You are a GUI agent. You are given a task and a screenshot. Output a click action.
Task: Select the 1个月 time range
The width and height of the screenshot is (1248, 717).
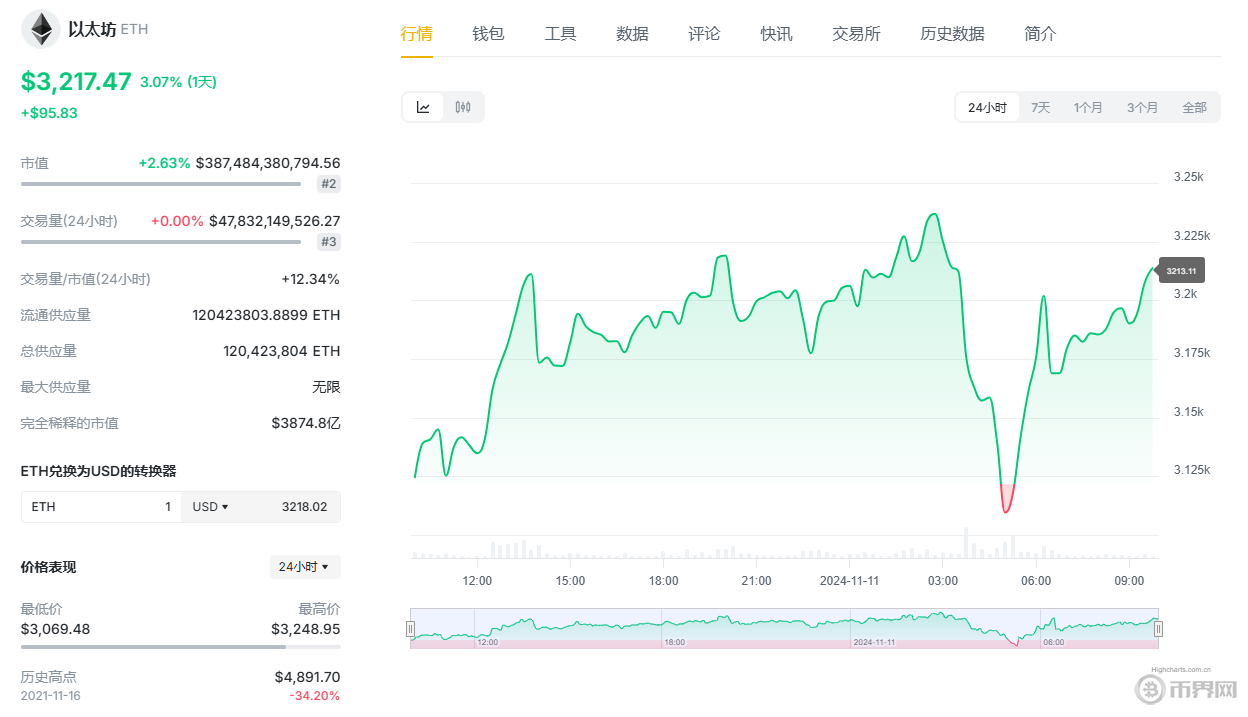click(1088, 108)
